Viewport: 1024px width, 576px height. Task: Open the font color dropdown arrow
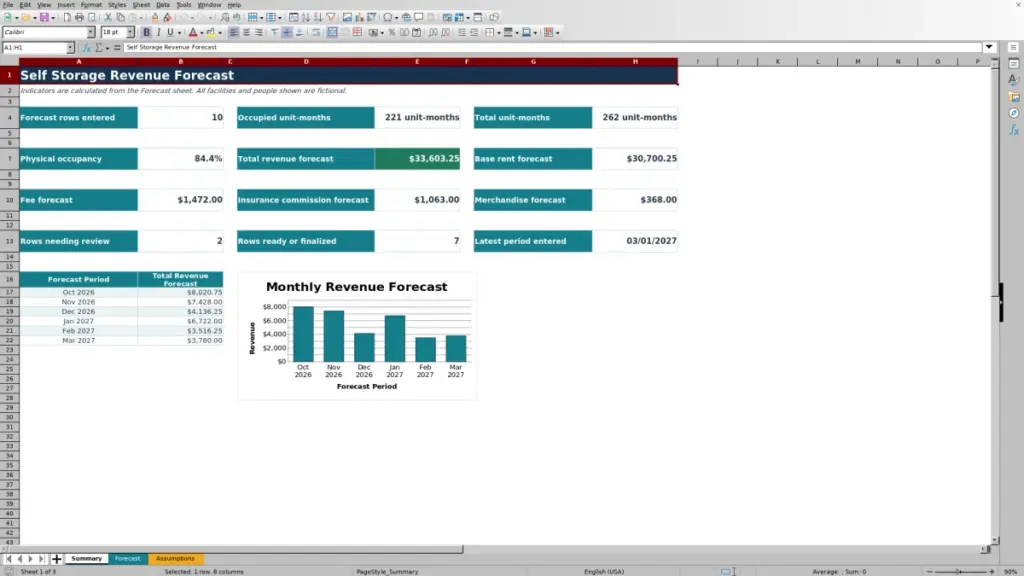click(x=201, y=33)
